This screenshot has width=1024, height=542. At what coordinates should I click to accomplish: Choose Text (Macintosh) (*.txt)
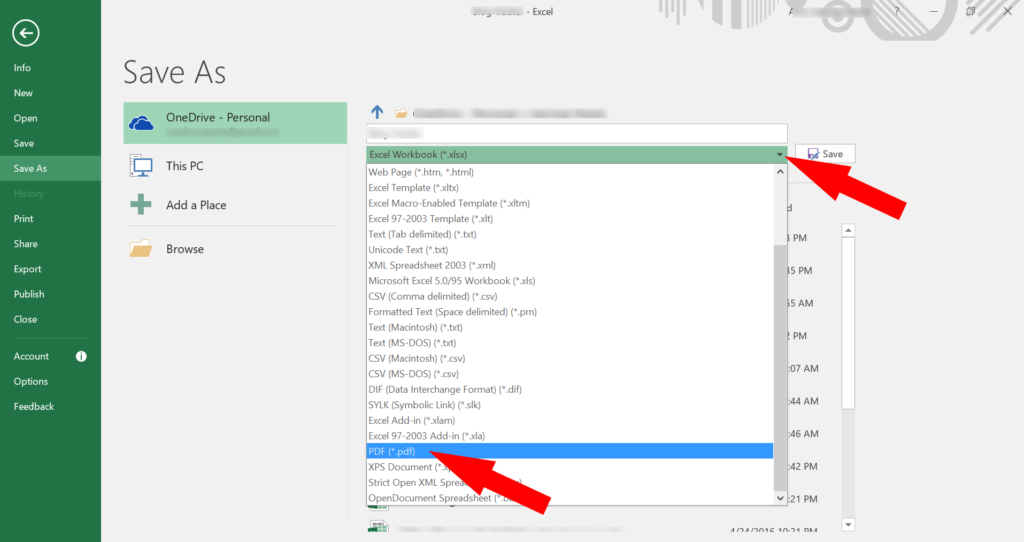[x=570, y=327]
